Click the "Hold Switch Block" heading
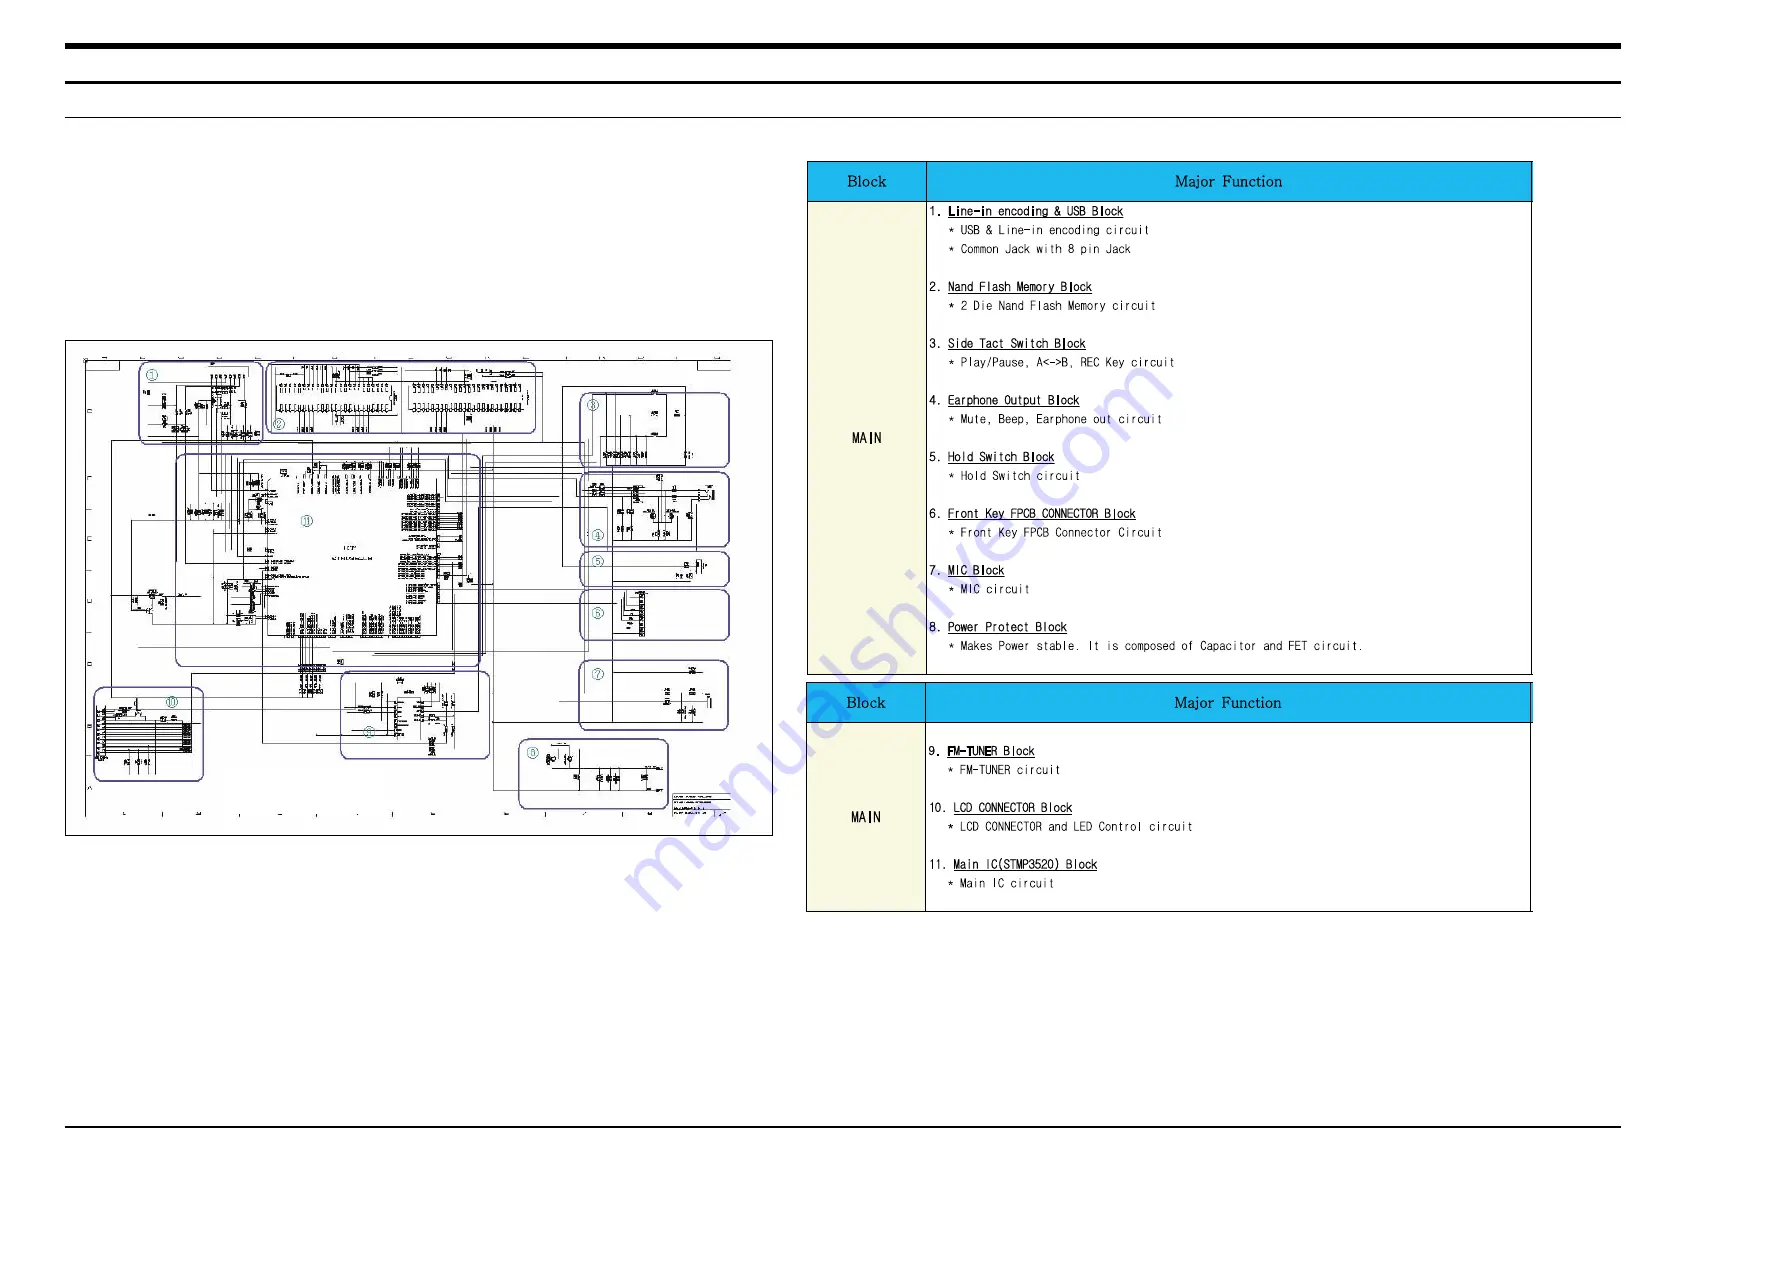This screenshot has height=1263, width=1787. tap(1001, 457)
